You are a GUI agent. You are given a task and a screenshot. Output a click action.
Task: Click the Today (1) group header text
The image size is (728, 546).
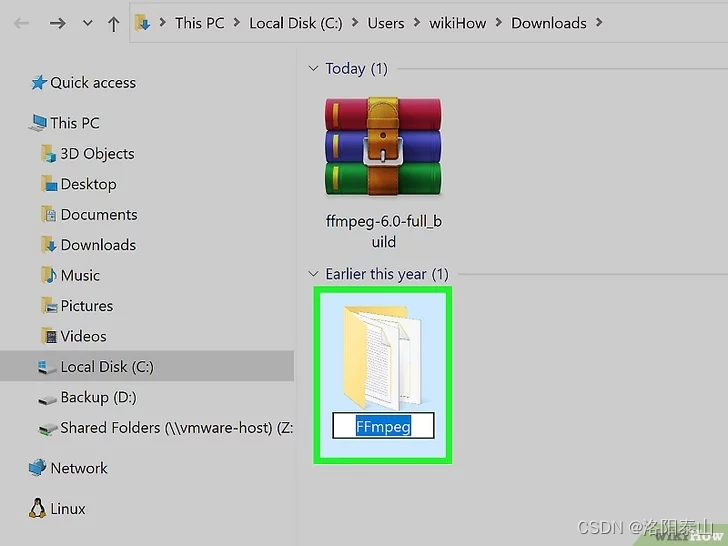click(x=356, y=69)
